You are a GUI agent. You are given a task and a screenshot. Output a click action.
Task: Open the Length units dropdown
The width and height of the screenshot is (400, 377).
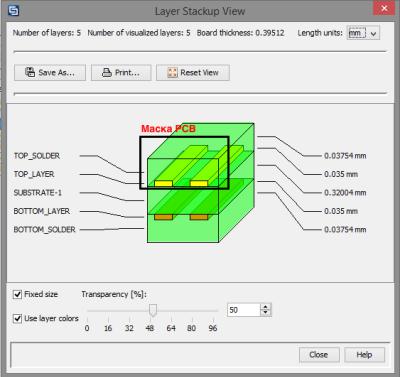point(363,33)
